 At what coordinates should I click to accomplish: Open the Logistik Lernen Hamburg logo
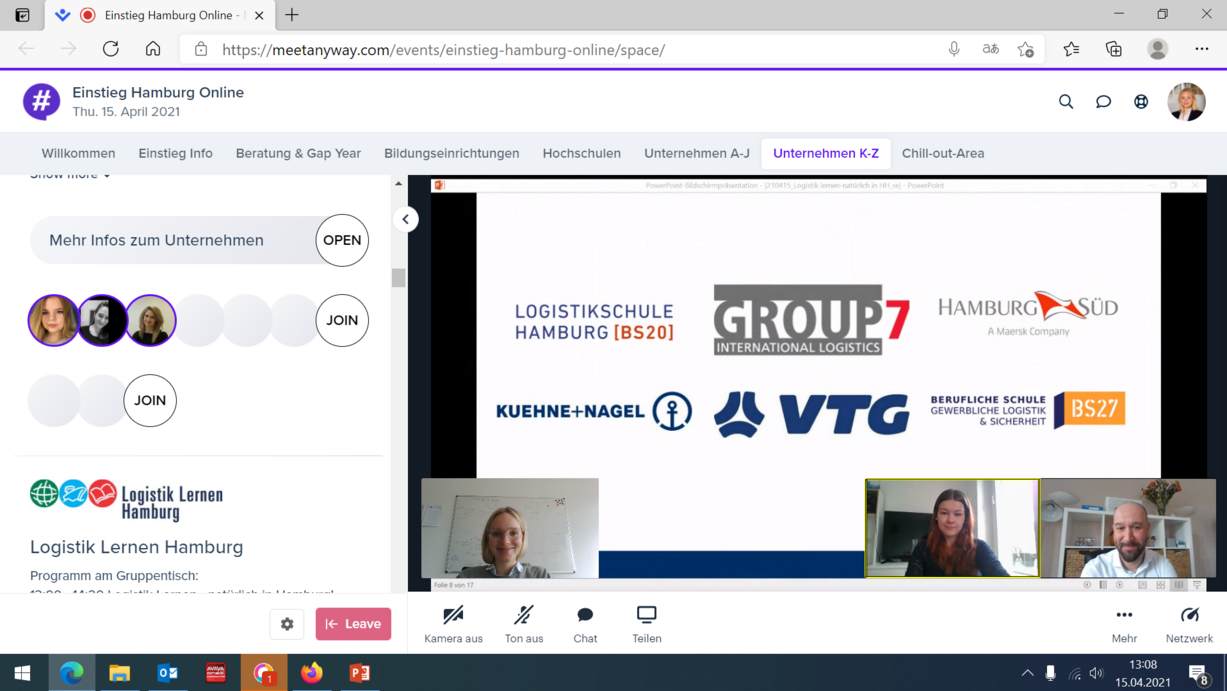(126, 500)
